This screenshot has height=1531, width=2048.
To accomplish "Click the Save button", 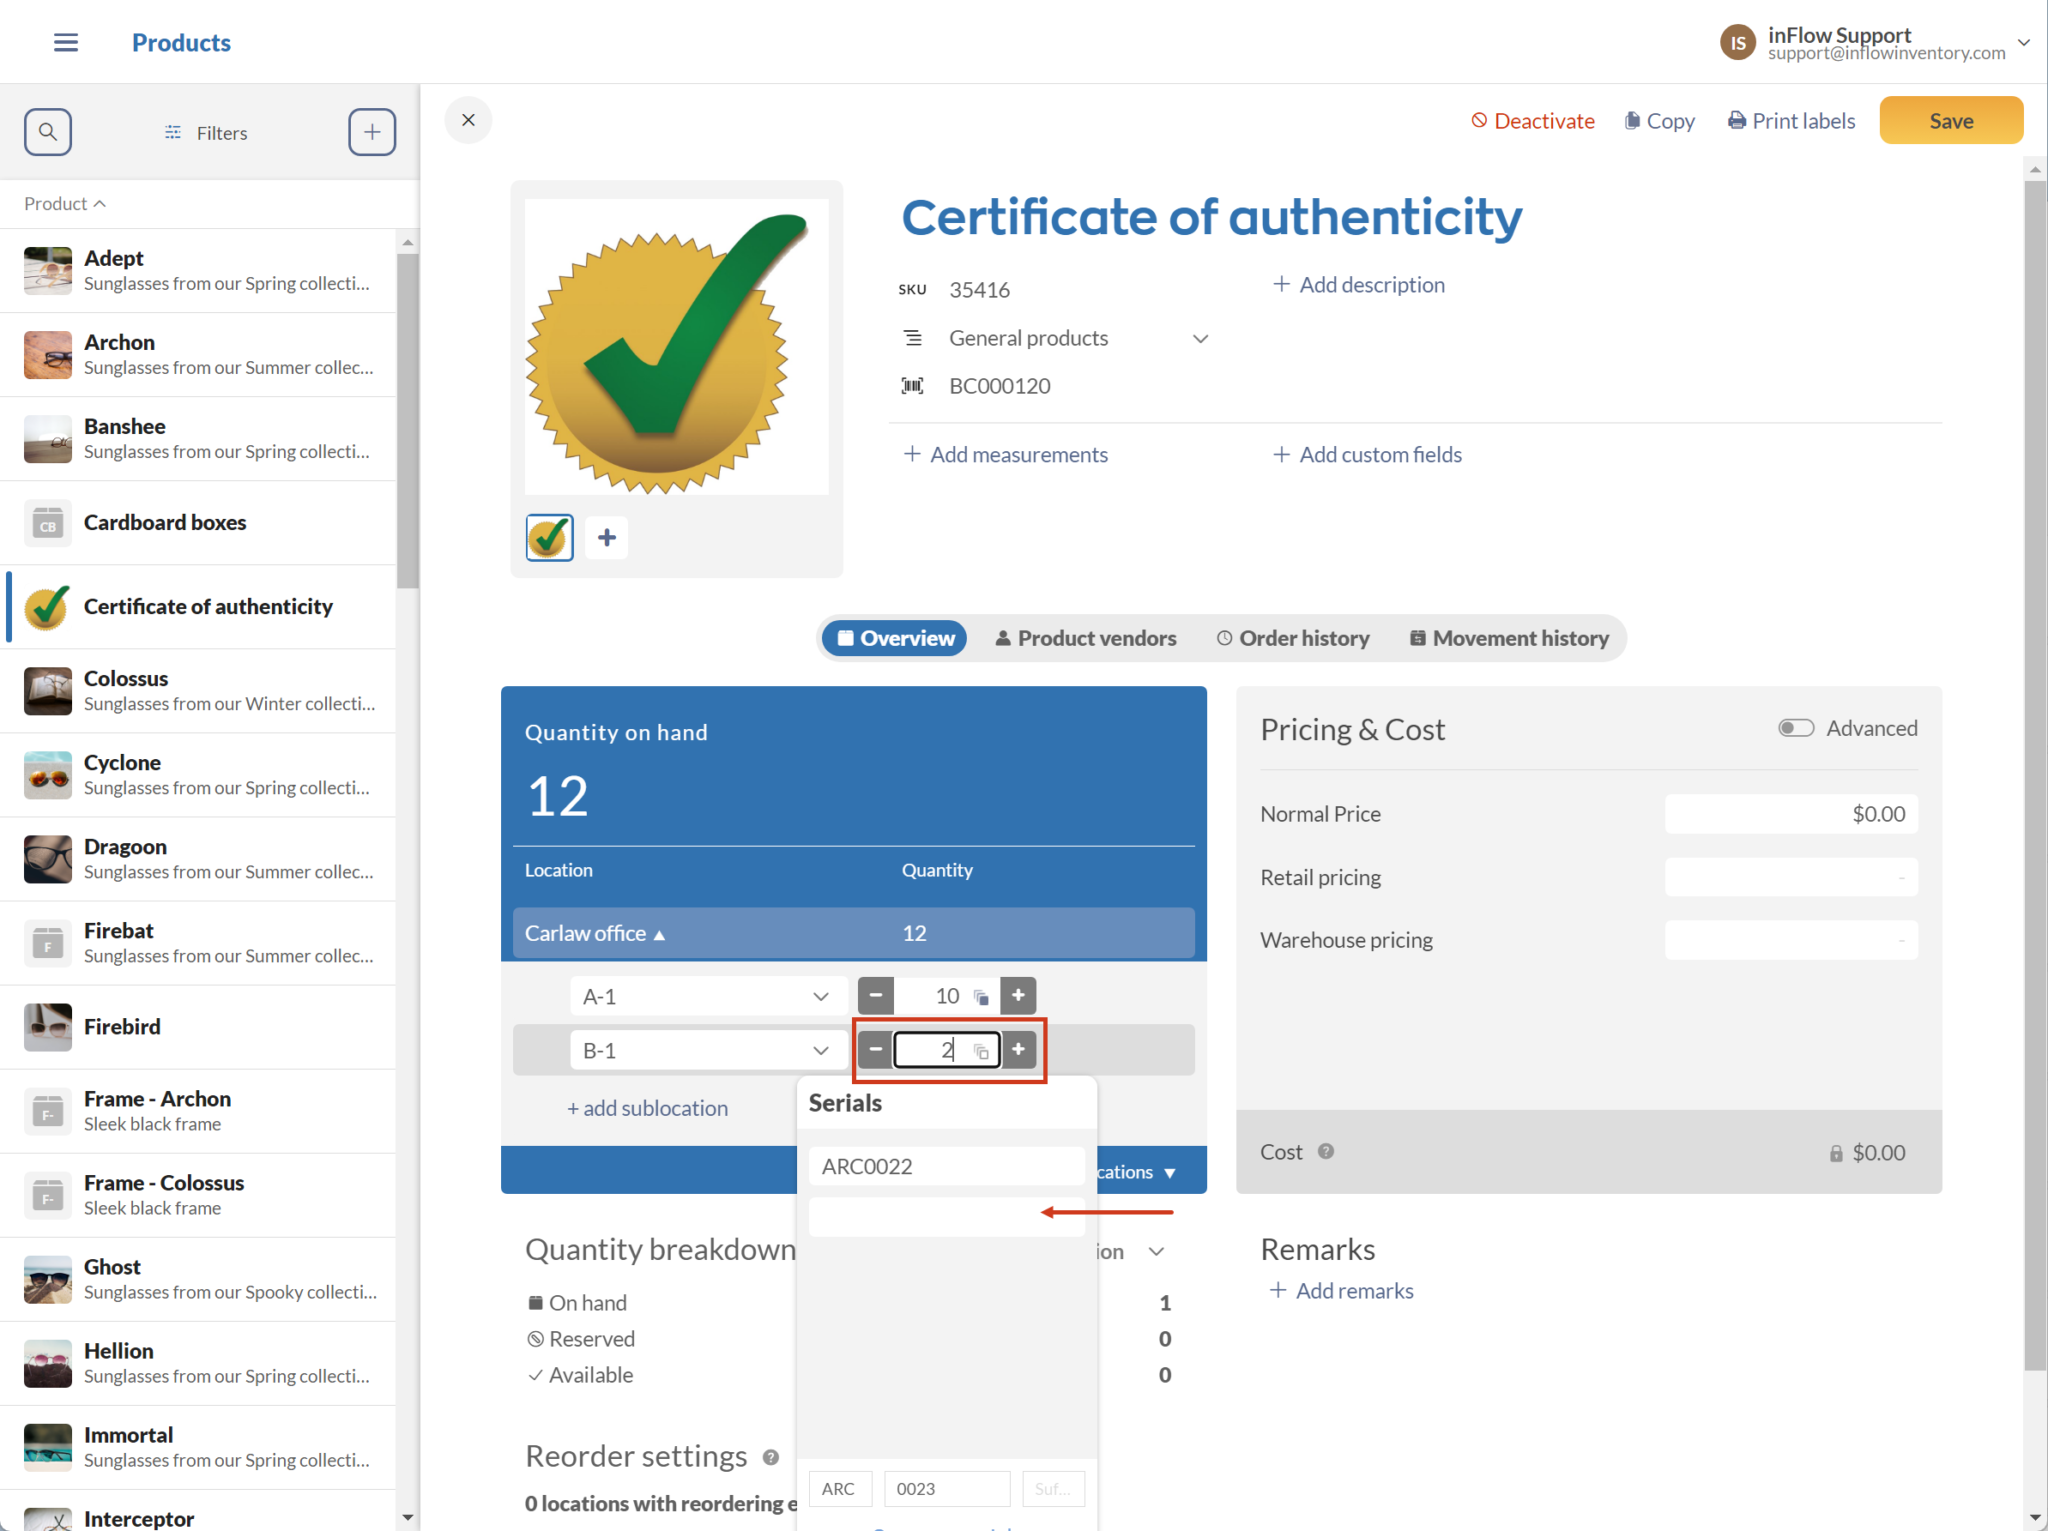I will (1950, 121).
